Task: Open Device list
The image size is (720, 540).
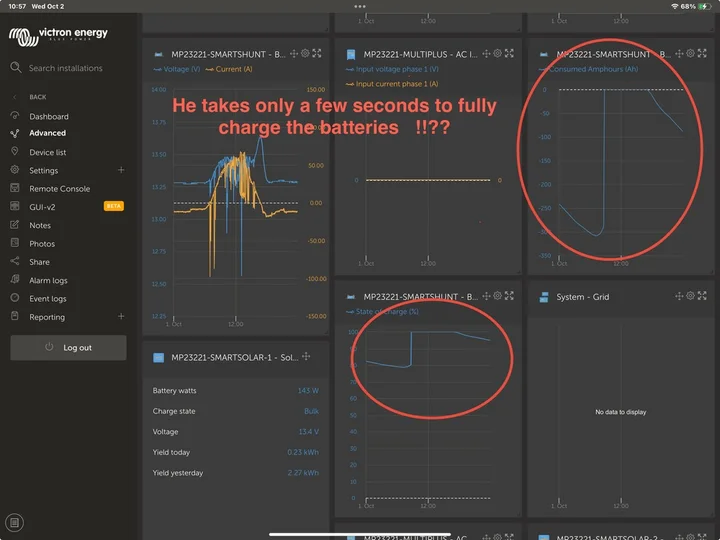Action: [x=47, y=152]
